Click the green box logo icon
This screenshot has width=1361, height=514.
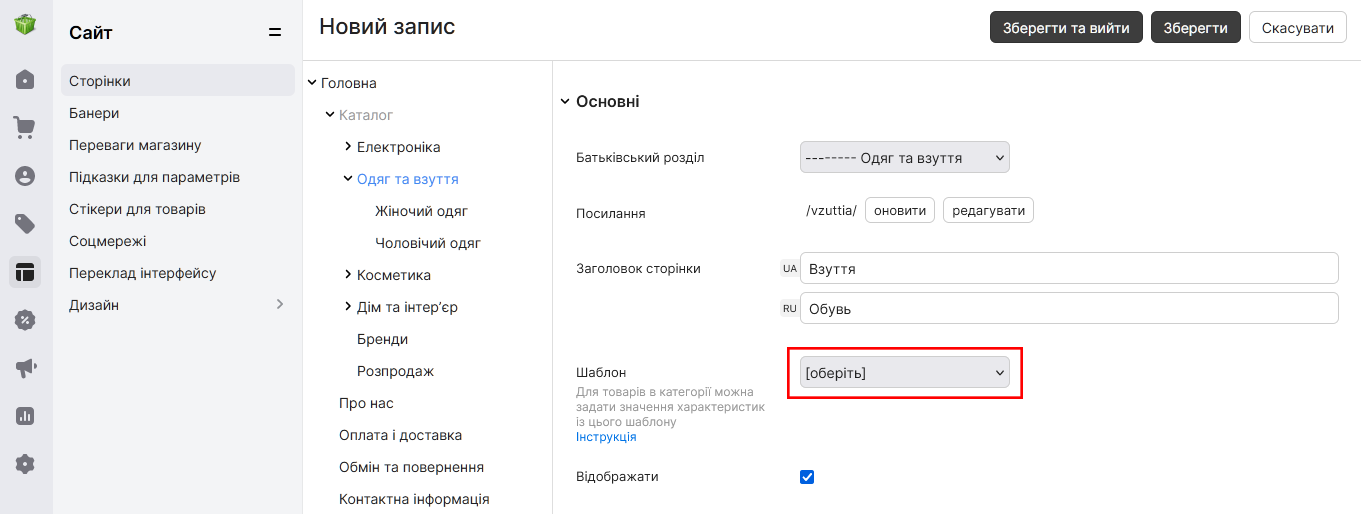click(x=25, y=24)
